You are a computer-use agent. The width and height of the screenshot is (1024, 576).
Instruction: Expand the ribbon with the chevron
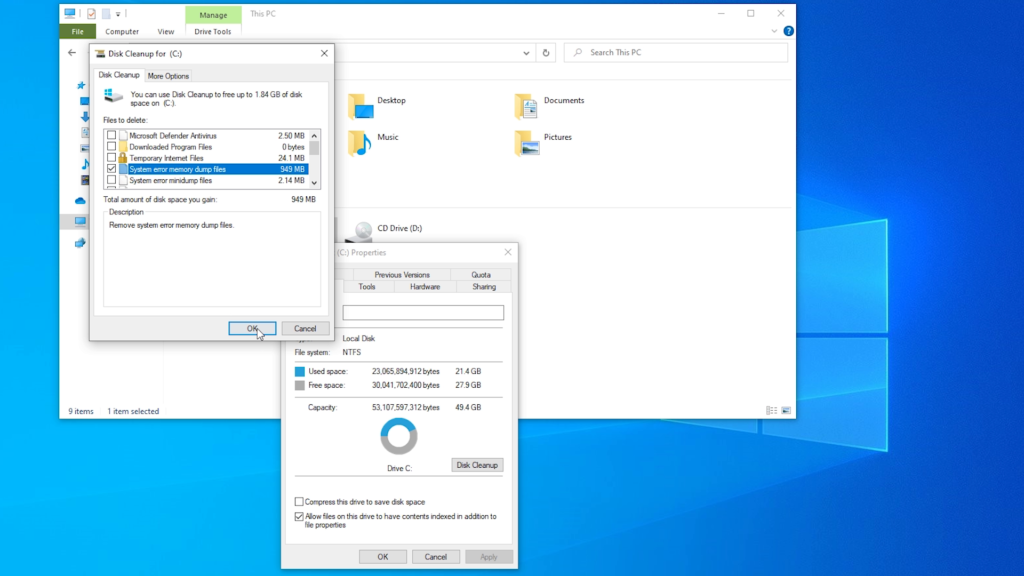(774, 31)
